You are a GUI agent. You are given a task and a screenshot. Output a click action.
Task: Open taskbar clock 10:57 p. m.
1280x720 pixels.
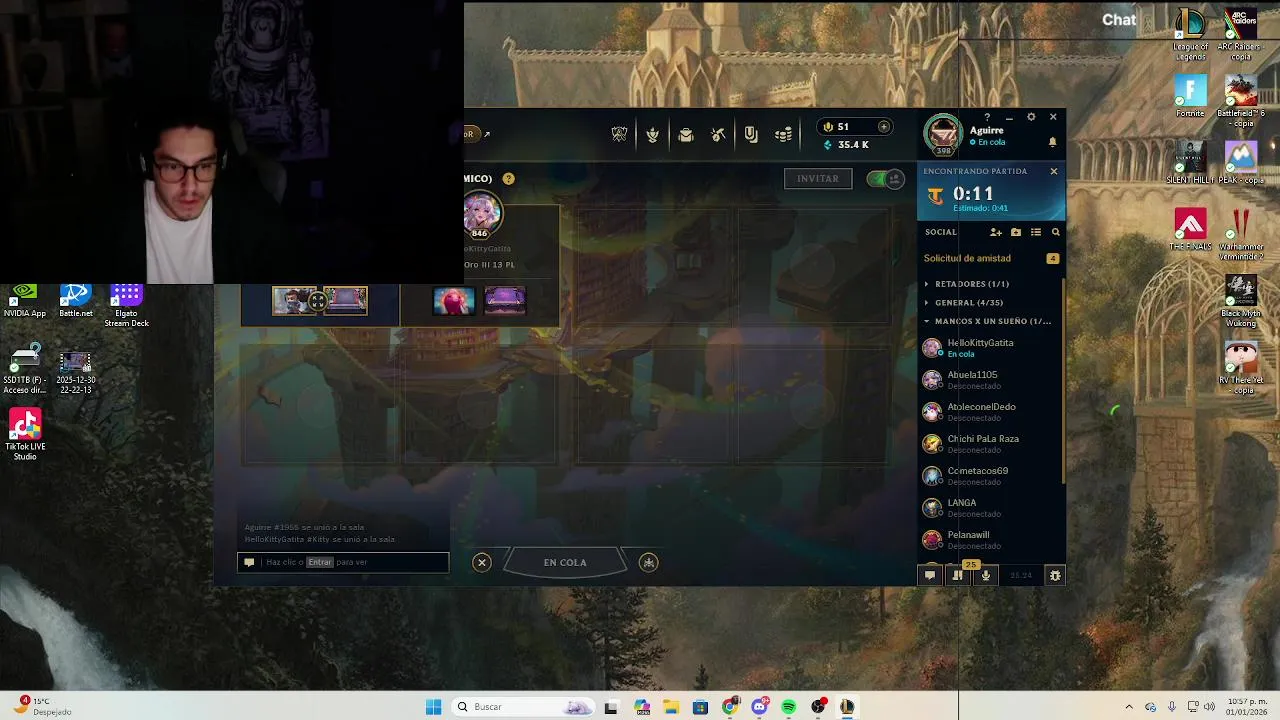[1245, 707]
